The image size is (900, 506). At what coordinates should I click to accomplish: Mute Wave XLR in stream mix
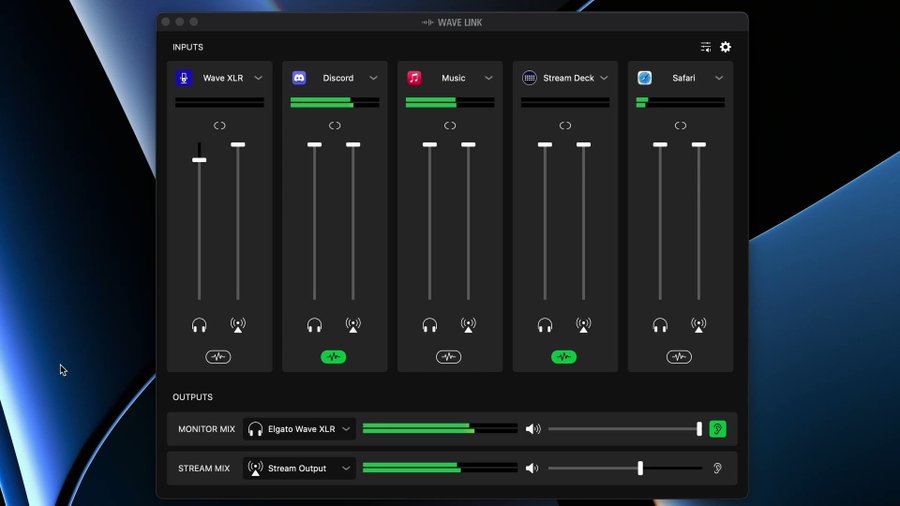(238, 325)
